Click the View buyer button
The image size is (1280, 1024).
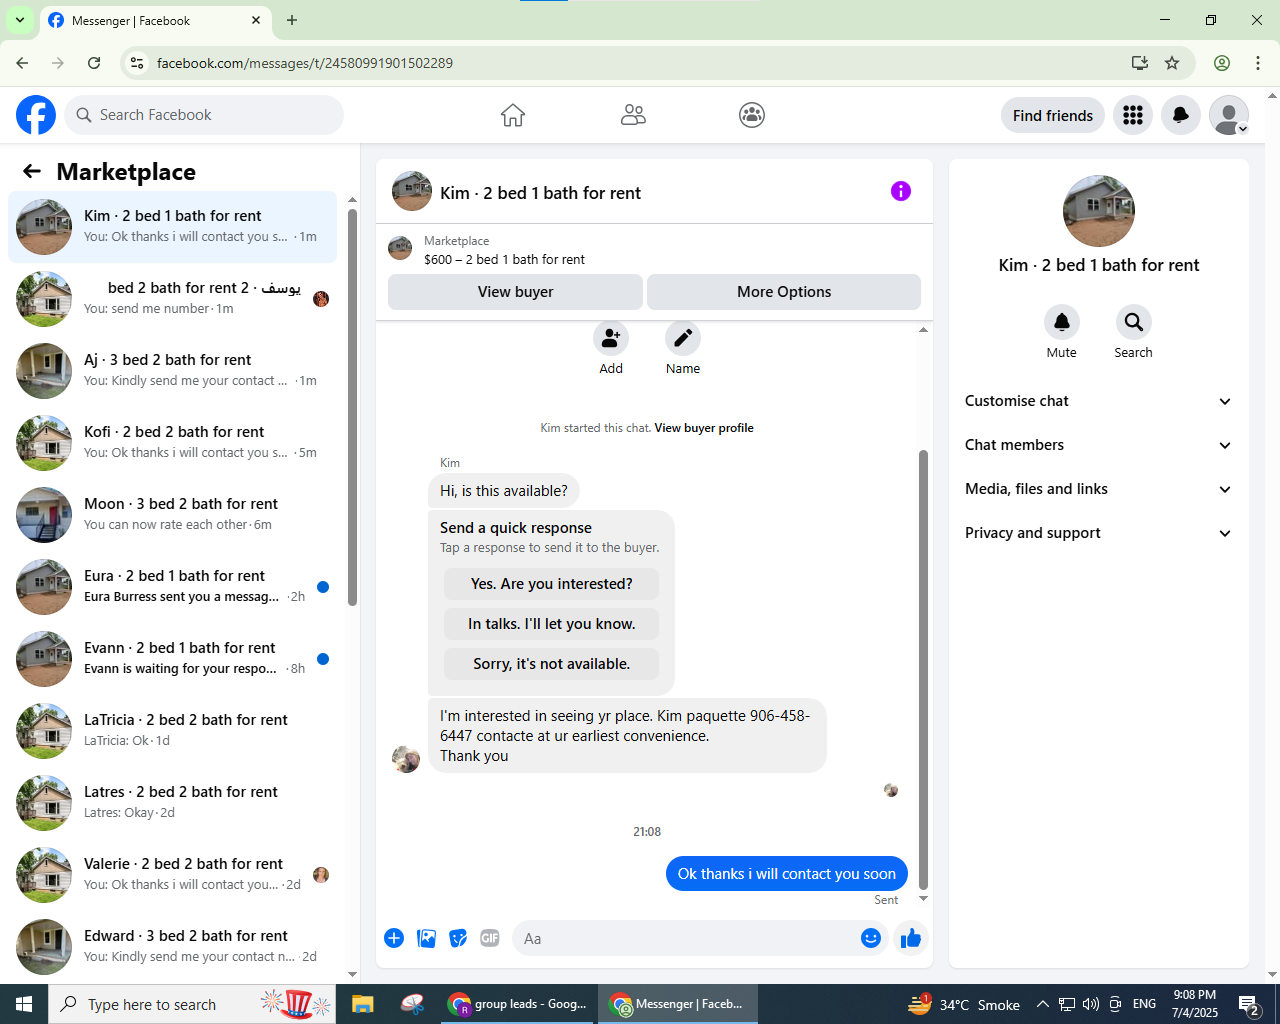(515, 292)
